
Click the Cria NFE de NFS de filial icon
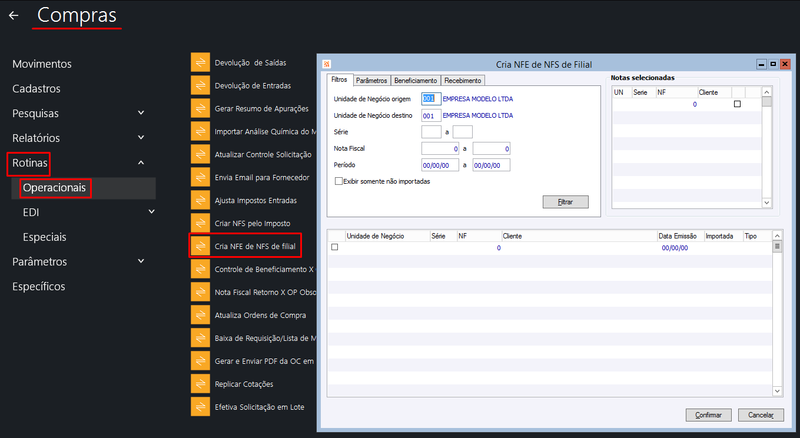pyautogui.click(x=201, y=246)
